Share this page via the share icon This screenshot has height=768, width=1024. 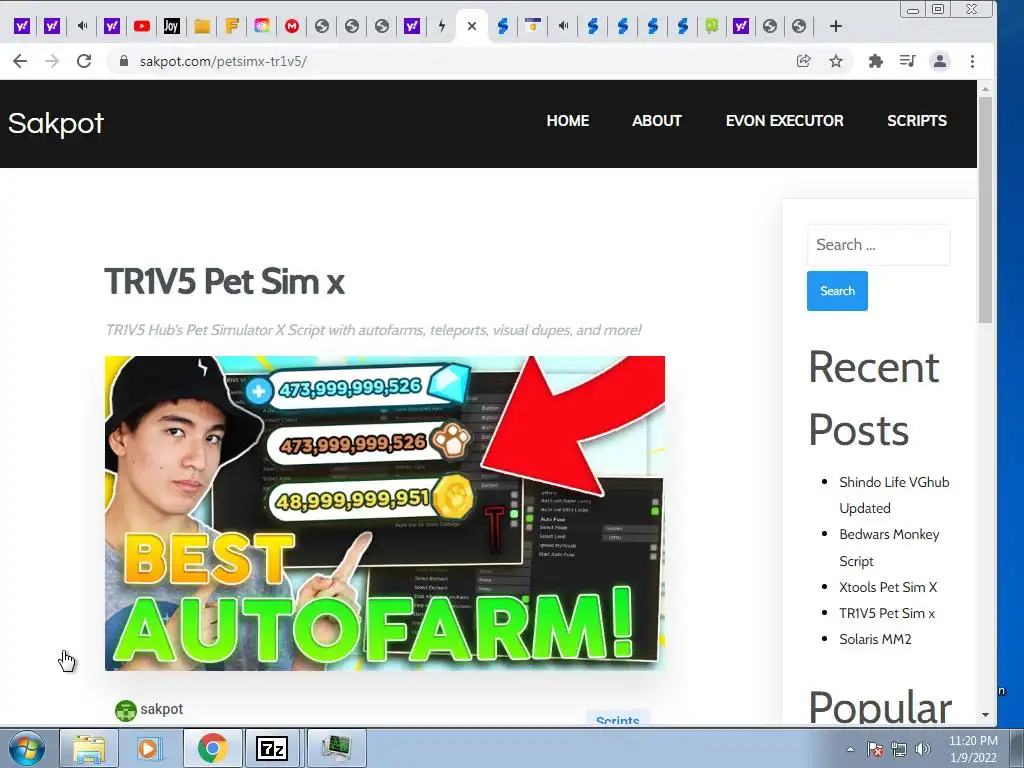click(x=804, y=61)
